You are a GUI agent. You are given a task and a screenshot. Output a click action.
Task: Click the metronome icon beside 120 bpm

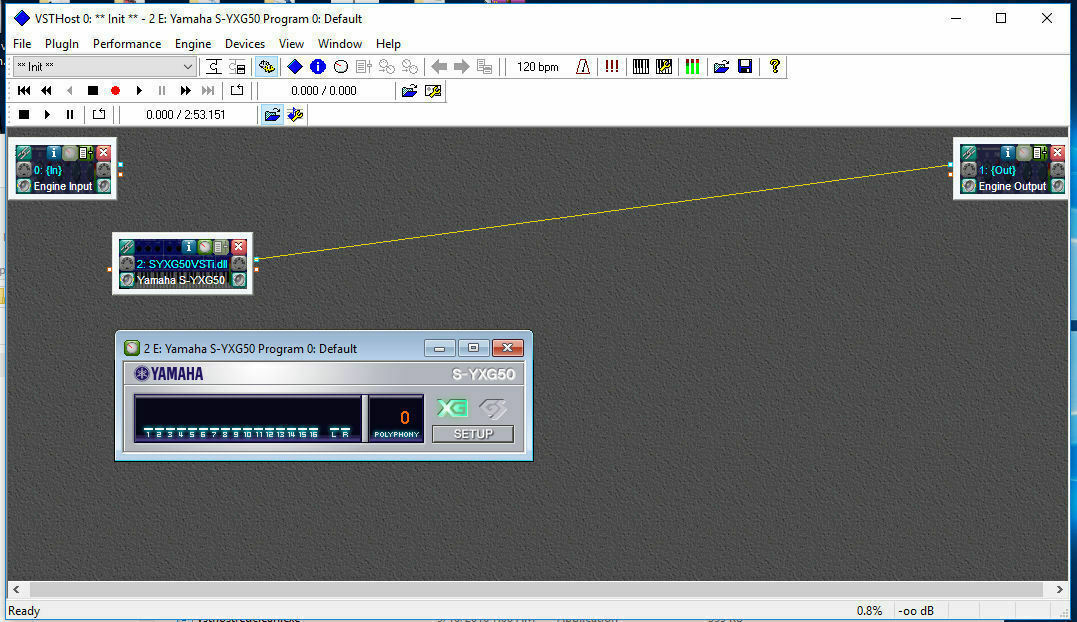coord(583,67)
